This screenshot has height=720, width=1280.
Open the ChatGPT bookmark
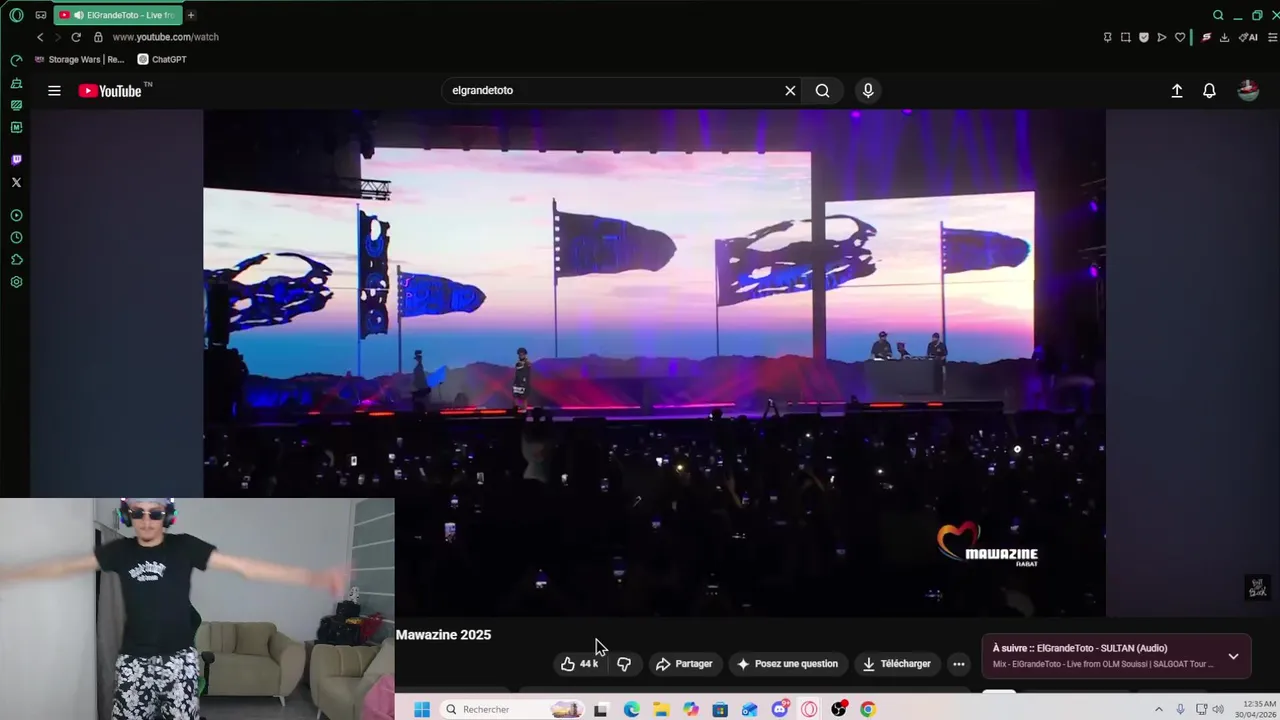(162, 59)
